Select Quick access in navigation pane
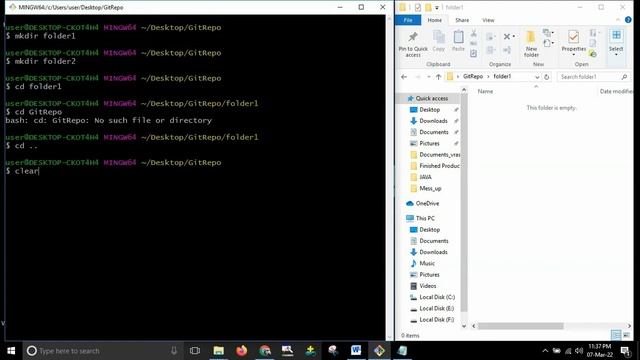This screenshot has width=640, height=360. (431, 98)
